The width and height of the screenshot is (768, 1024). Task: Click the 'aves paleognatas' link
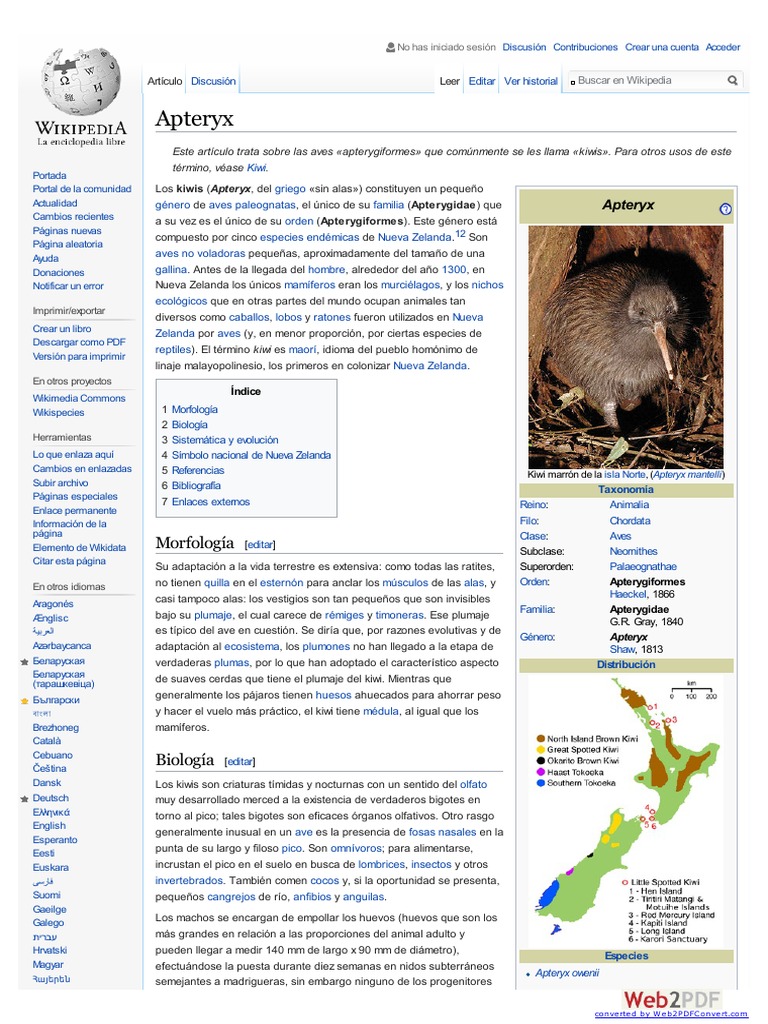click(252, 205)
